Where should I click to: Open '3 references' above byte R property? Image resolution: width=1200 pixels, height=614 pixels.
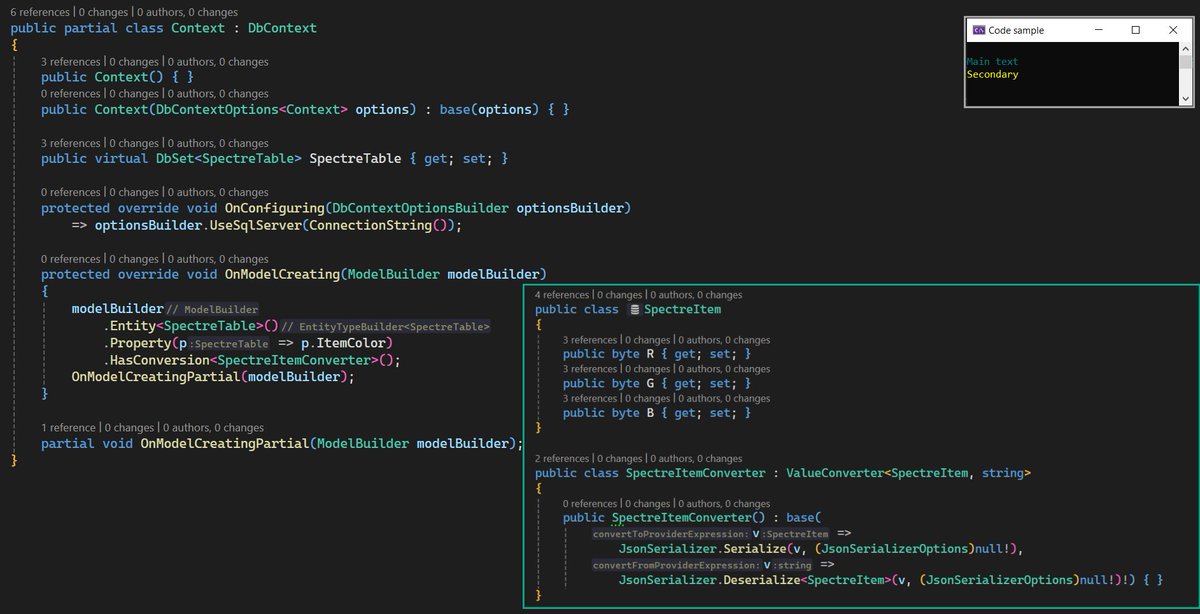(x=590, y=340)
